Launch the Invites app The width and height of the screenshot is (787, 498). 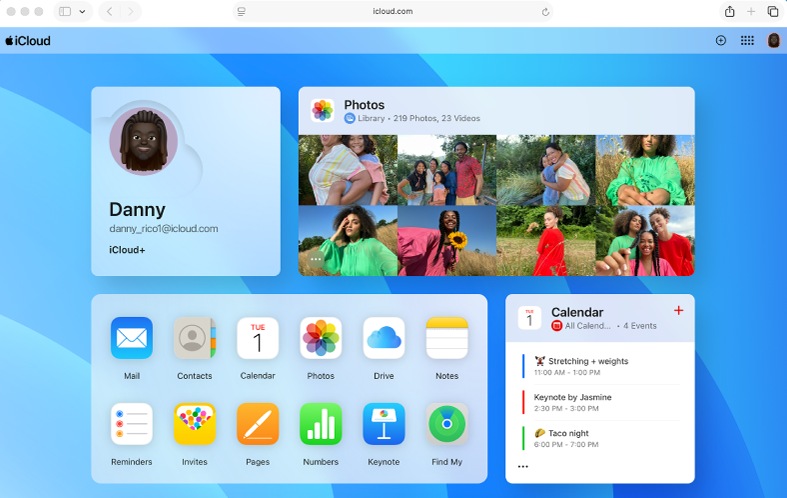point(194,424)
